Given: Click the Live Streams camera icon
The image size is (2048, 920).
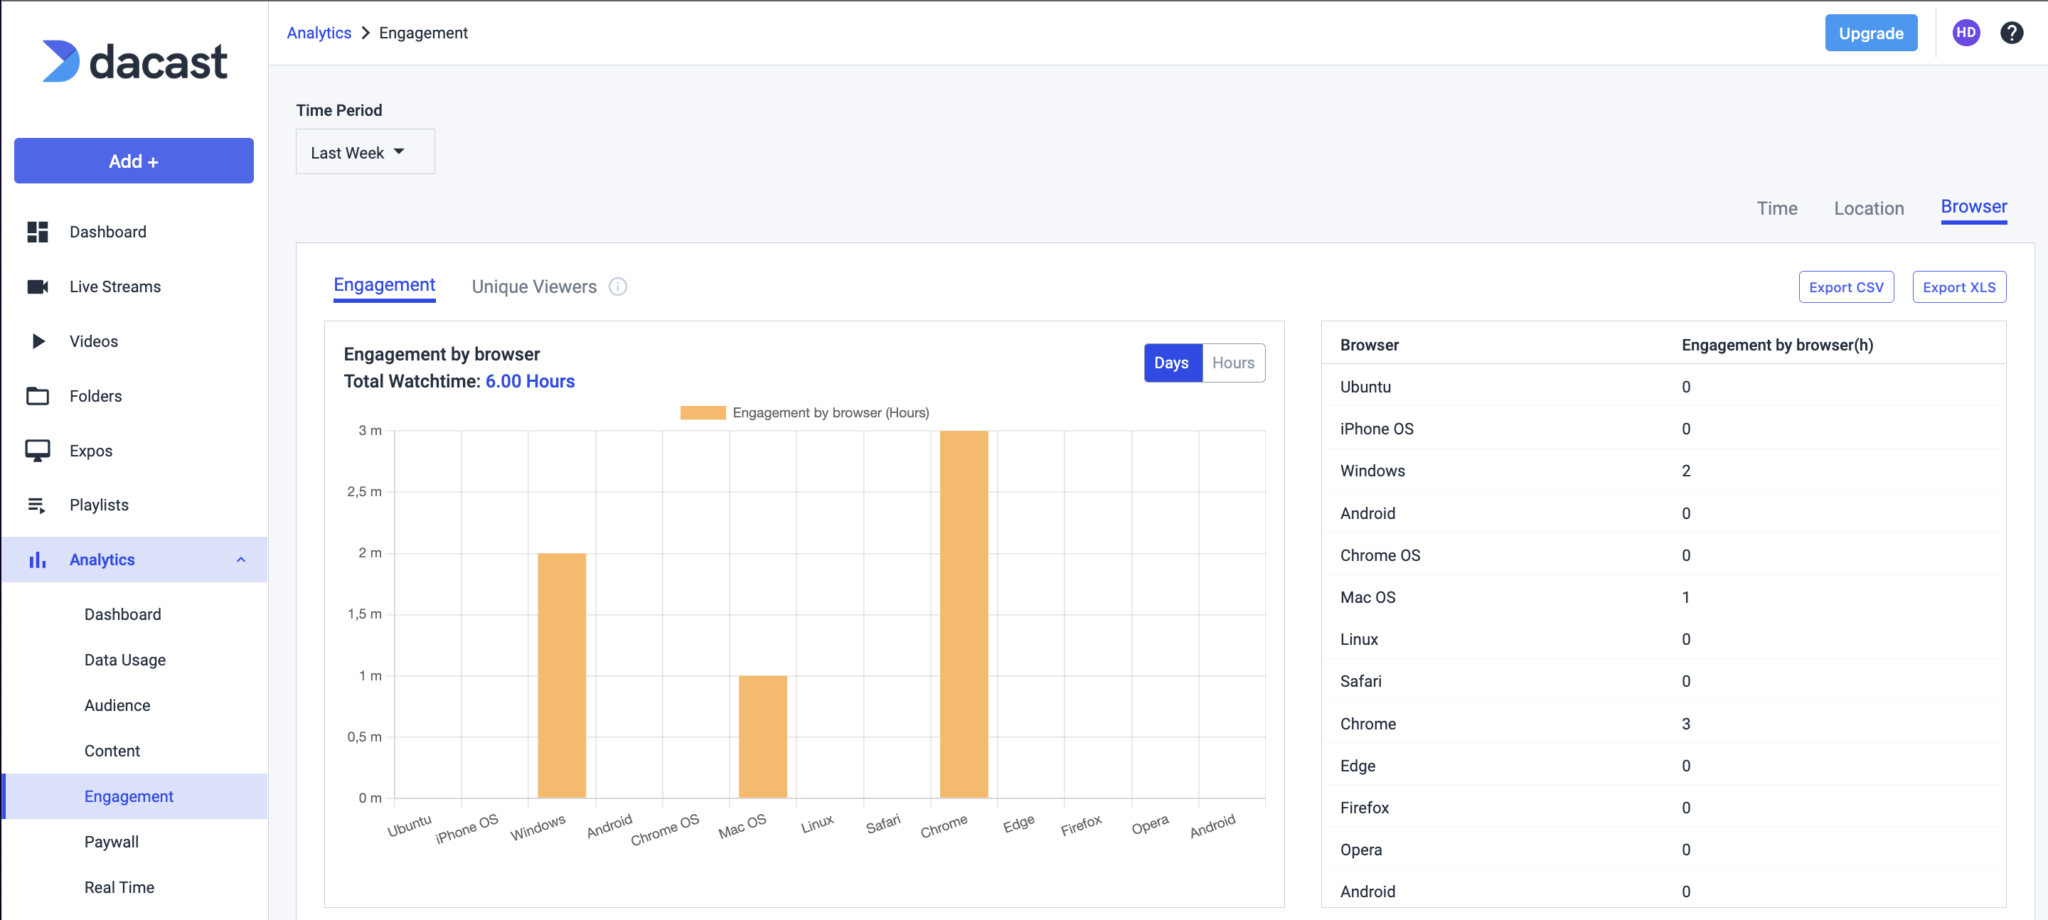Looking at the screenshot, I should 38,287.
